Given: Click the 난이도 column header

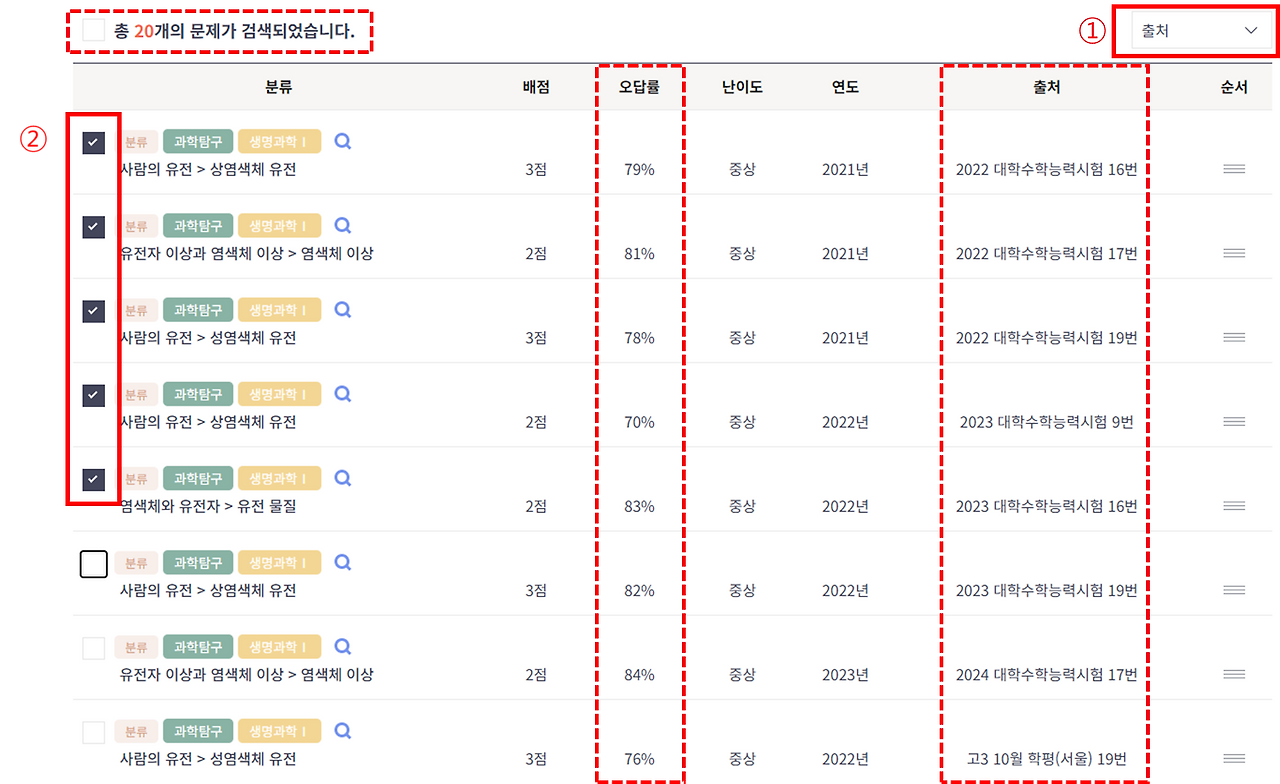Looking at the screenshot, I should [743, 87].
